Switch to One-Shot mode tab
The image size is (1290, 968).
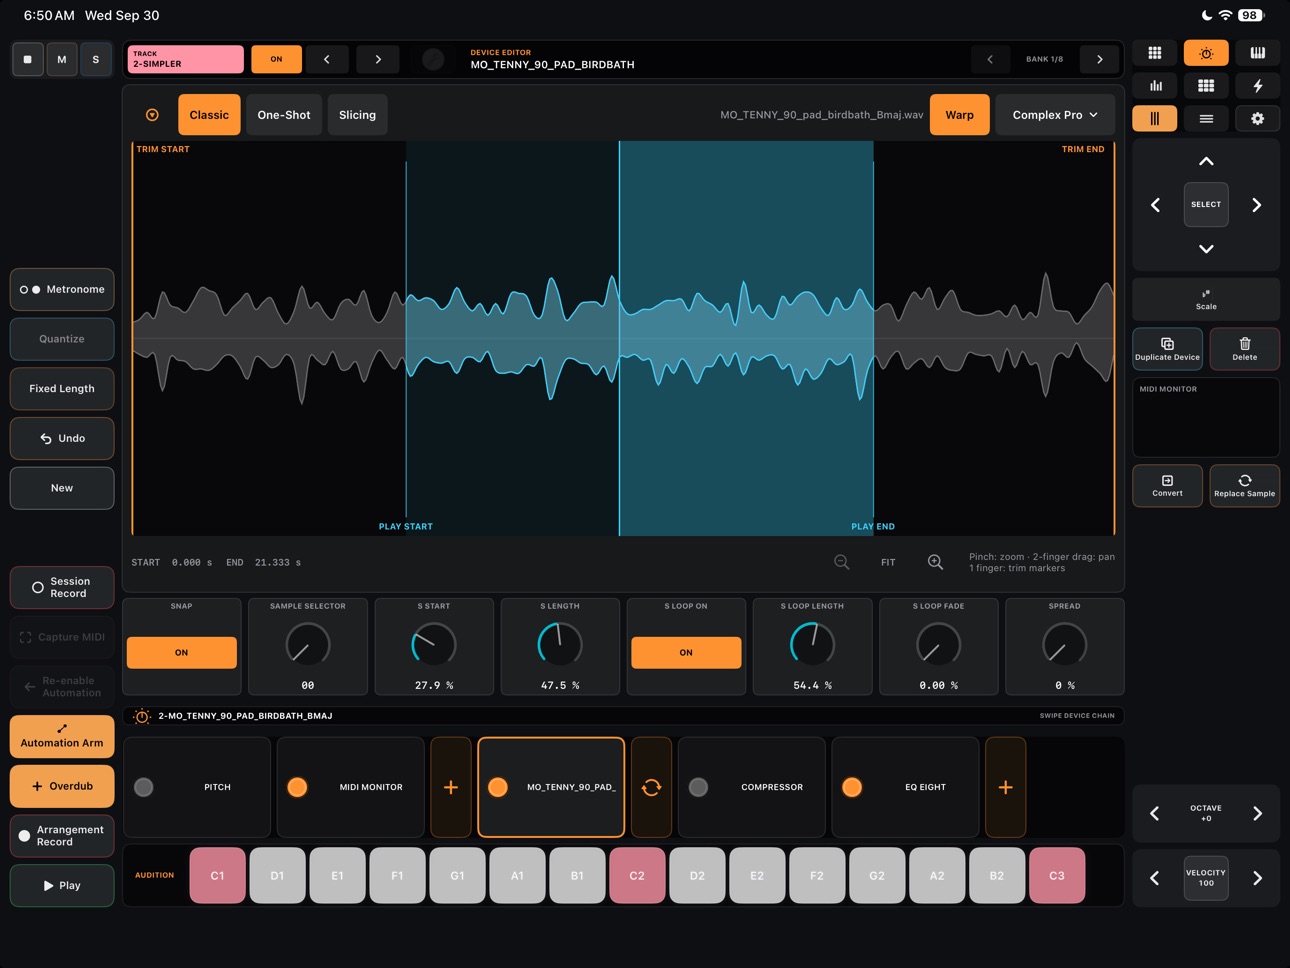coord(284,115)
